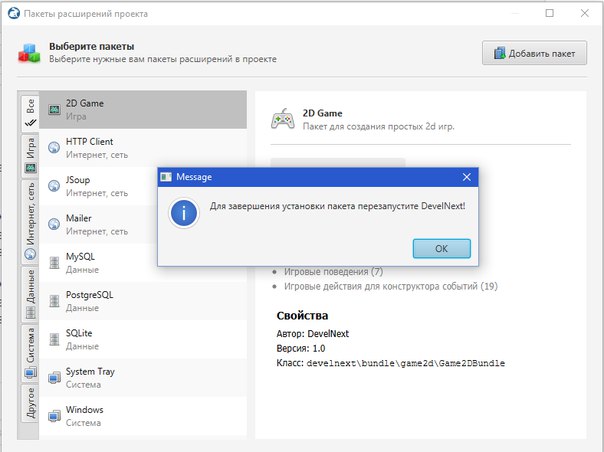Select the HTTP Client package
Screen dimensions: 604x452
(x=143, y=148)
